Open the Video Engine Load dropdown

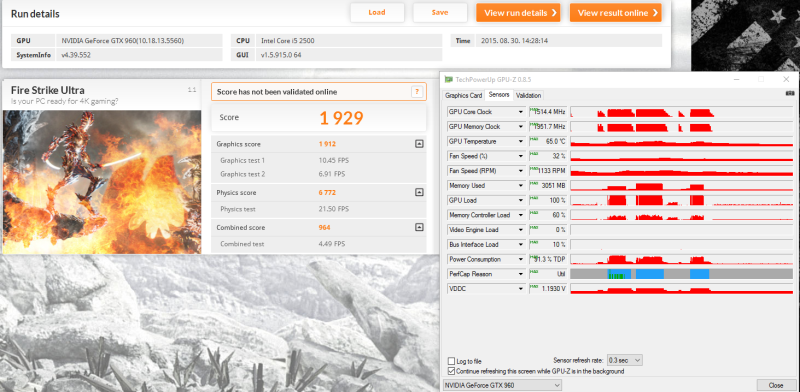(x=521, y=230)
